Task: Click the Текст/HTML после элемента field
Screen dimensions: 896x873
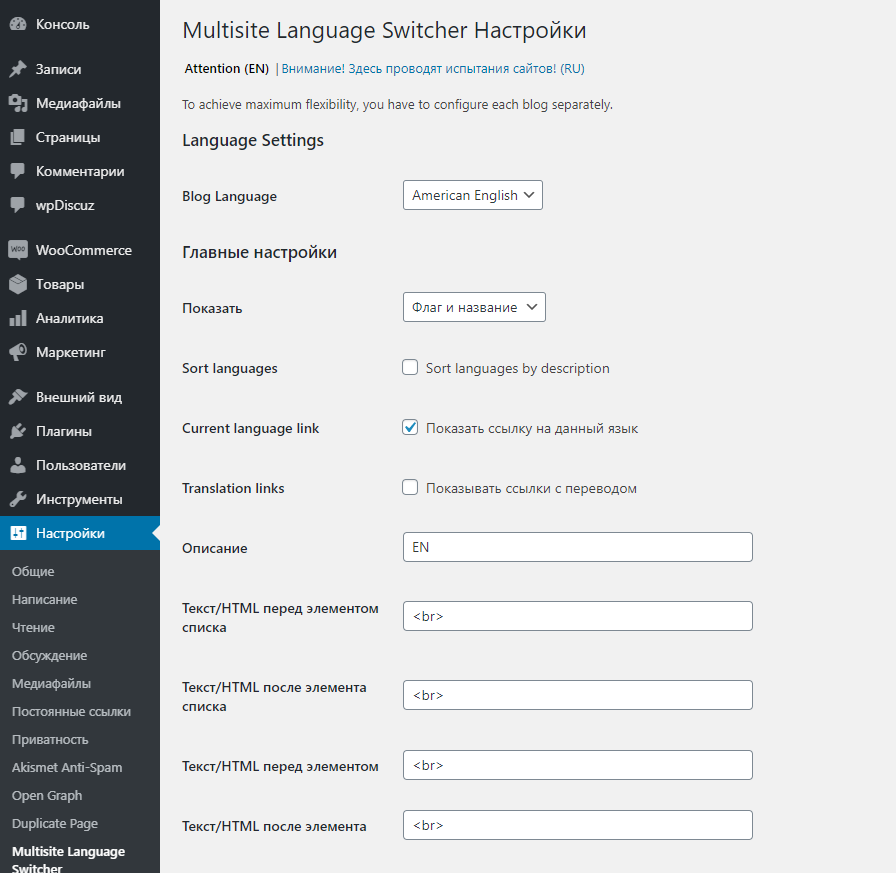Action: (577, 825)
